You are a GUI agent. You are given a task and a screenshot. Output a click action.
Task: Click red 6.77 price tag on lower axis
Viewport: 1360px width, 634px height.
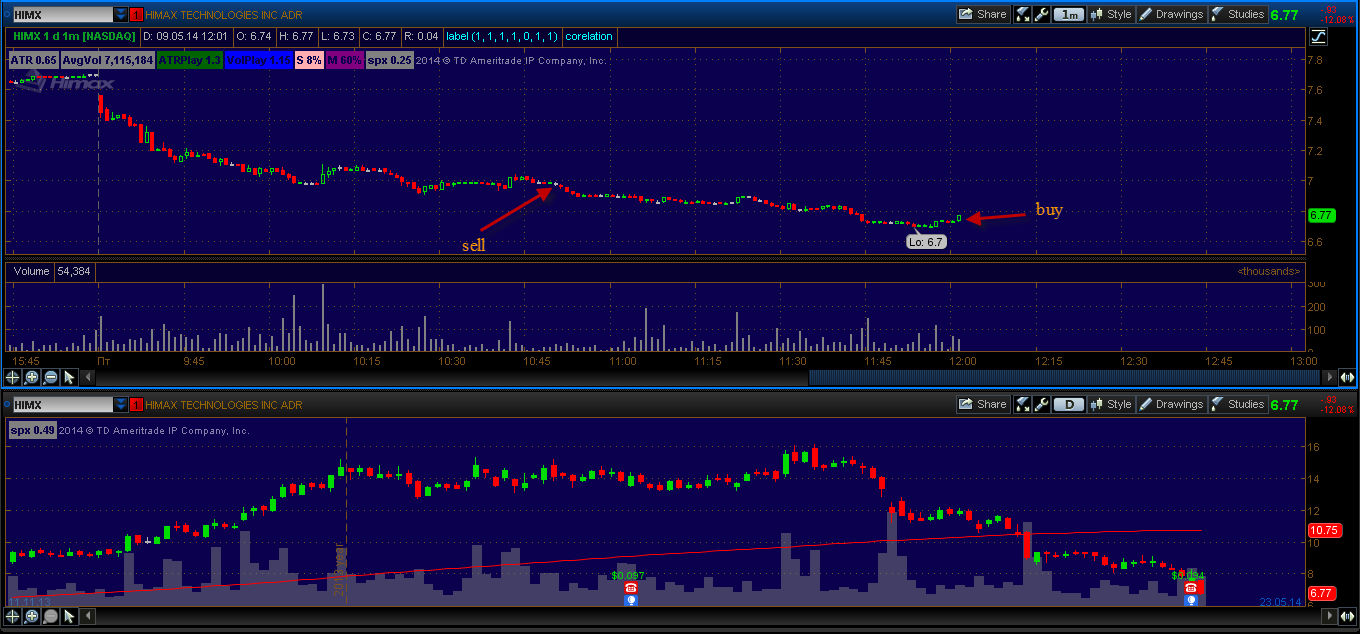coord(1320,592)
